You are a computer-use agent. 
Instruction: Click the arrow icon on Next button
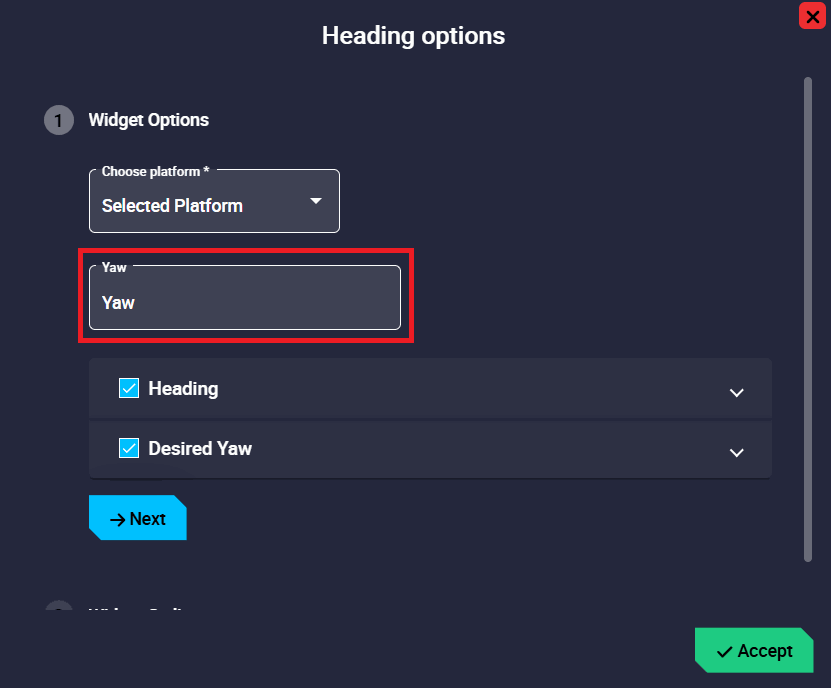click(117, 519)
